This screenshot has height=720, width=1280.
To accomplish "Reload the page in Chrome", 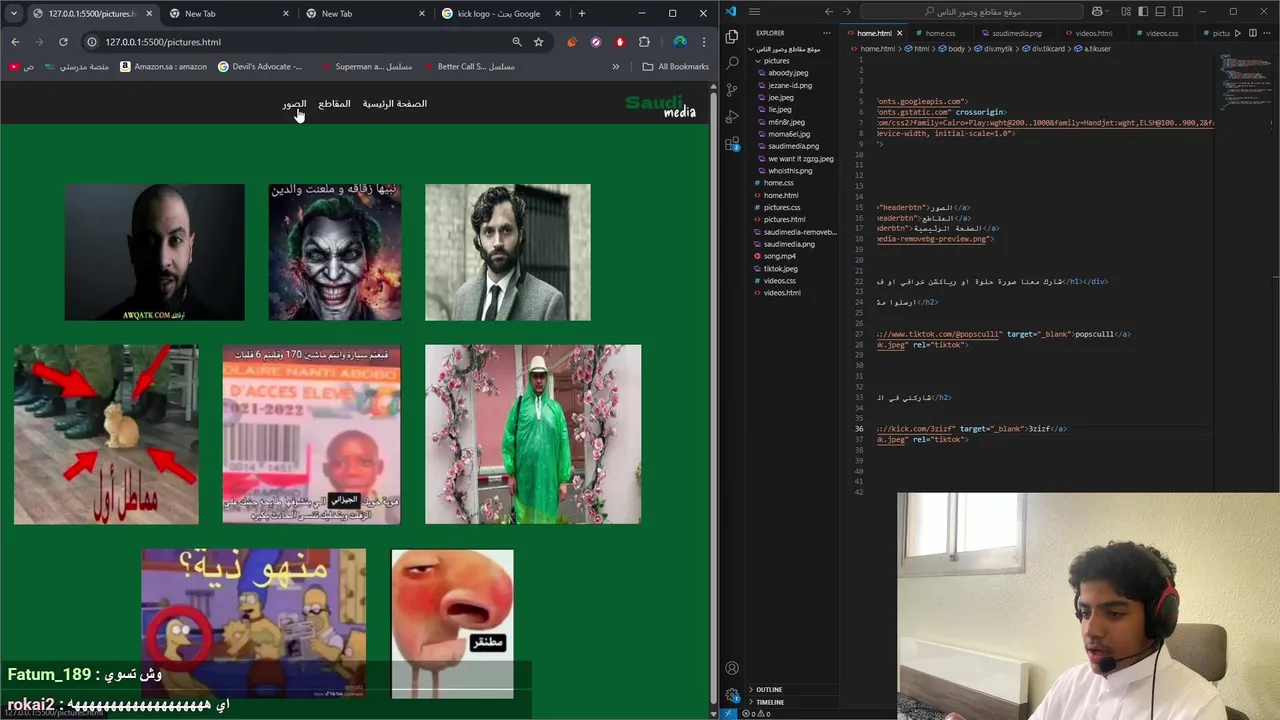I will (x=63, y=42).
